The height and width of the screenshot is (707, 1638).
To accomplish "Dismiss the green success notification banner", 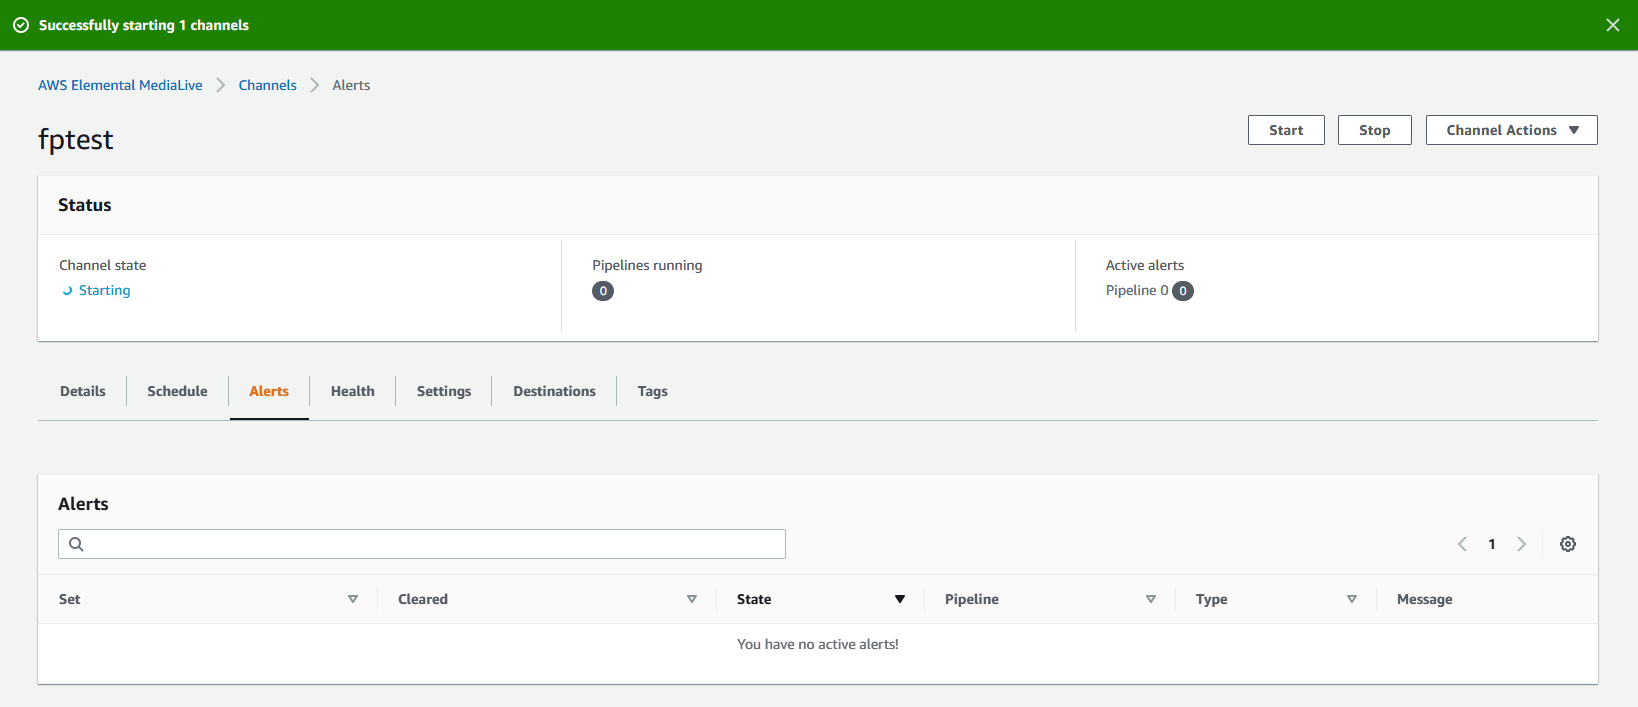I will (x=1612, y=25).
